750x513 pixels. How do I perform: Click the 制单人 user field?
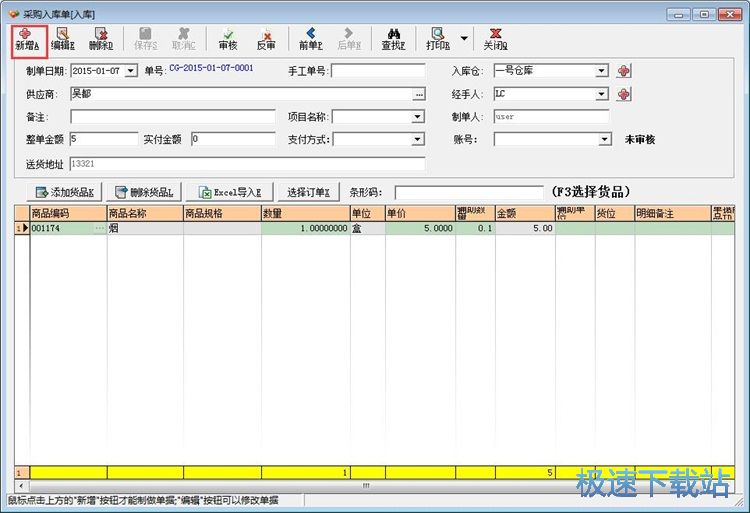click(551, 117)
